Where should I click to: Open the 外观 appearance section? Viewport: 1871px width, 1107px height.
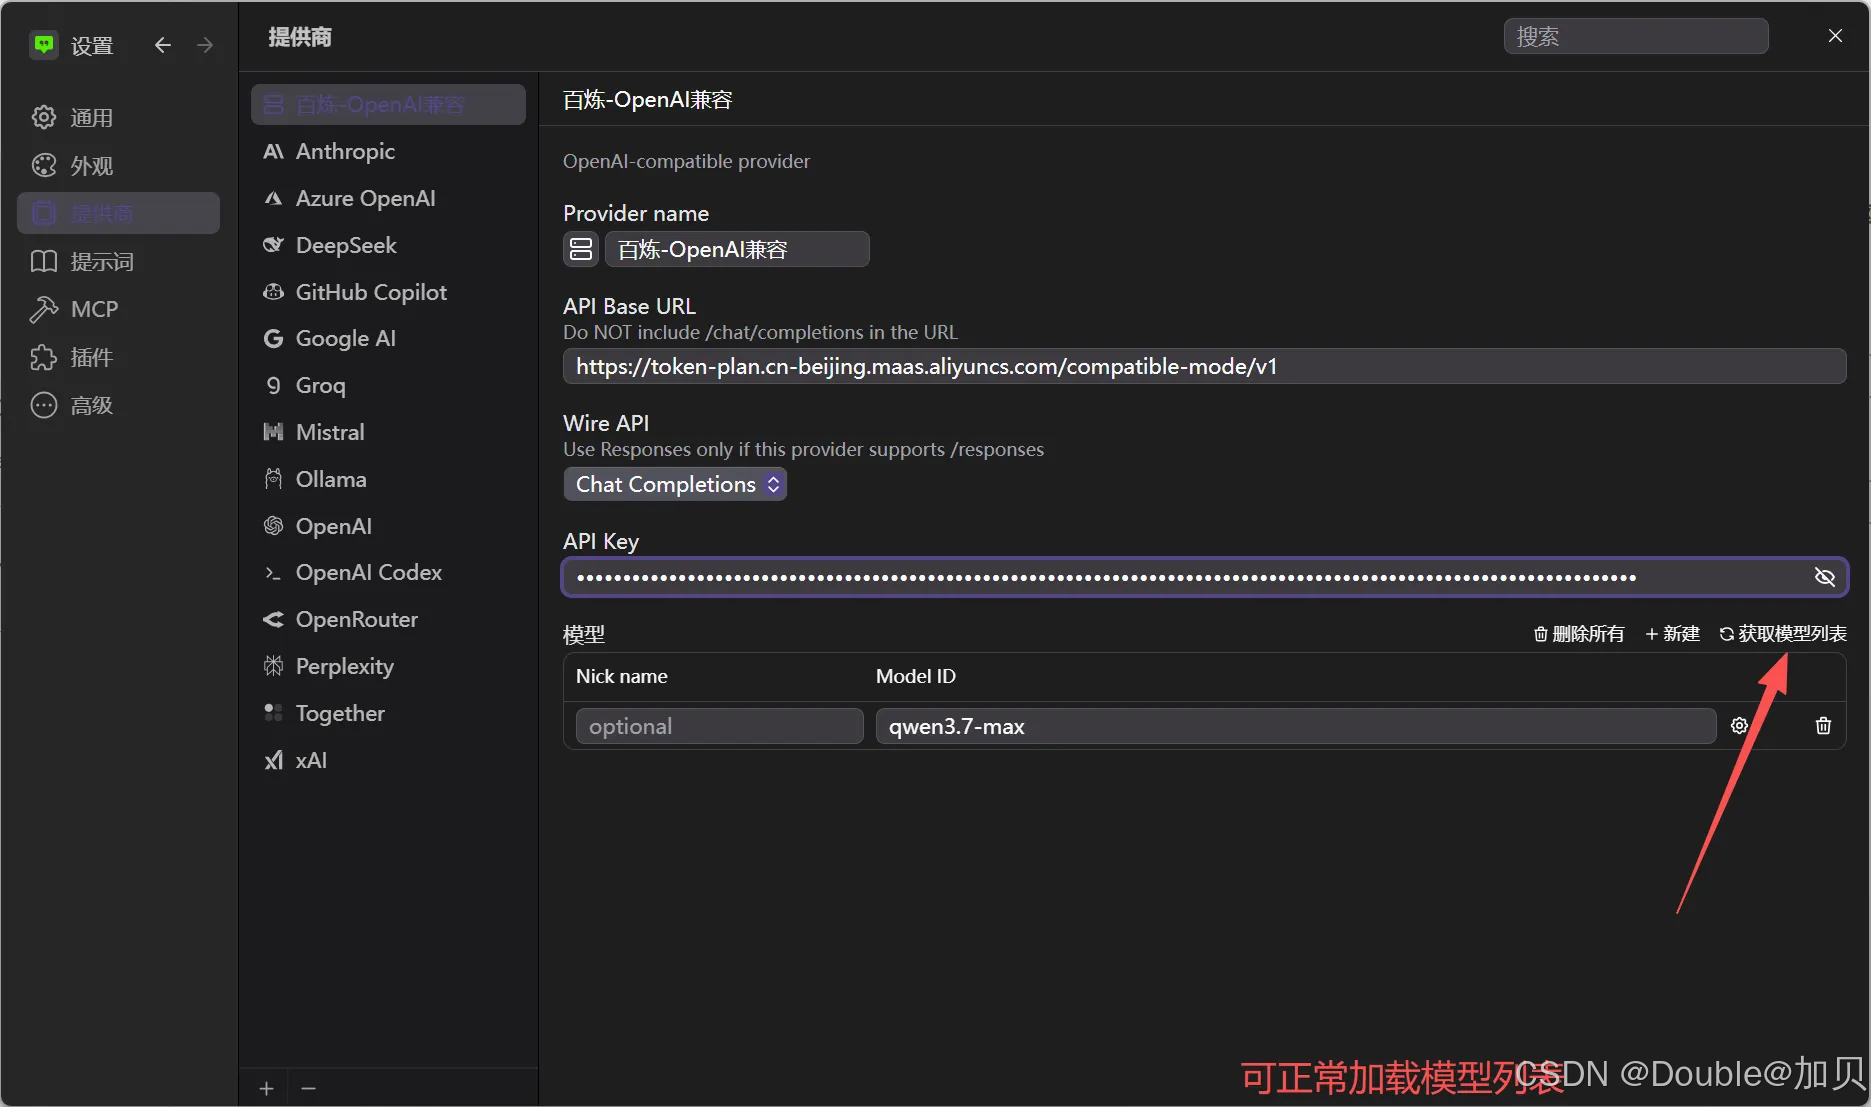click(118, 166)
